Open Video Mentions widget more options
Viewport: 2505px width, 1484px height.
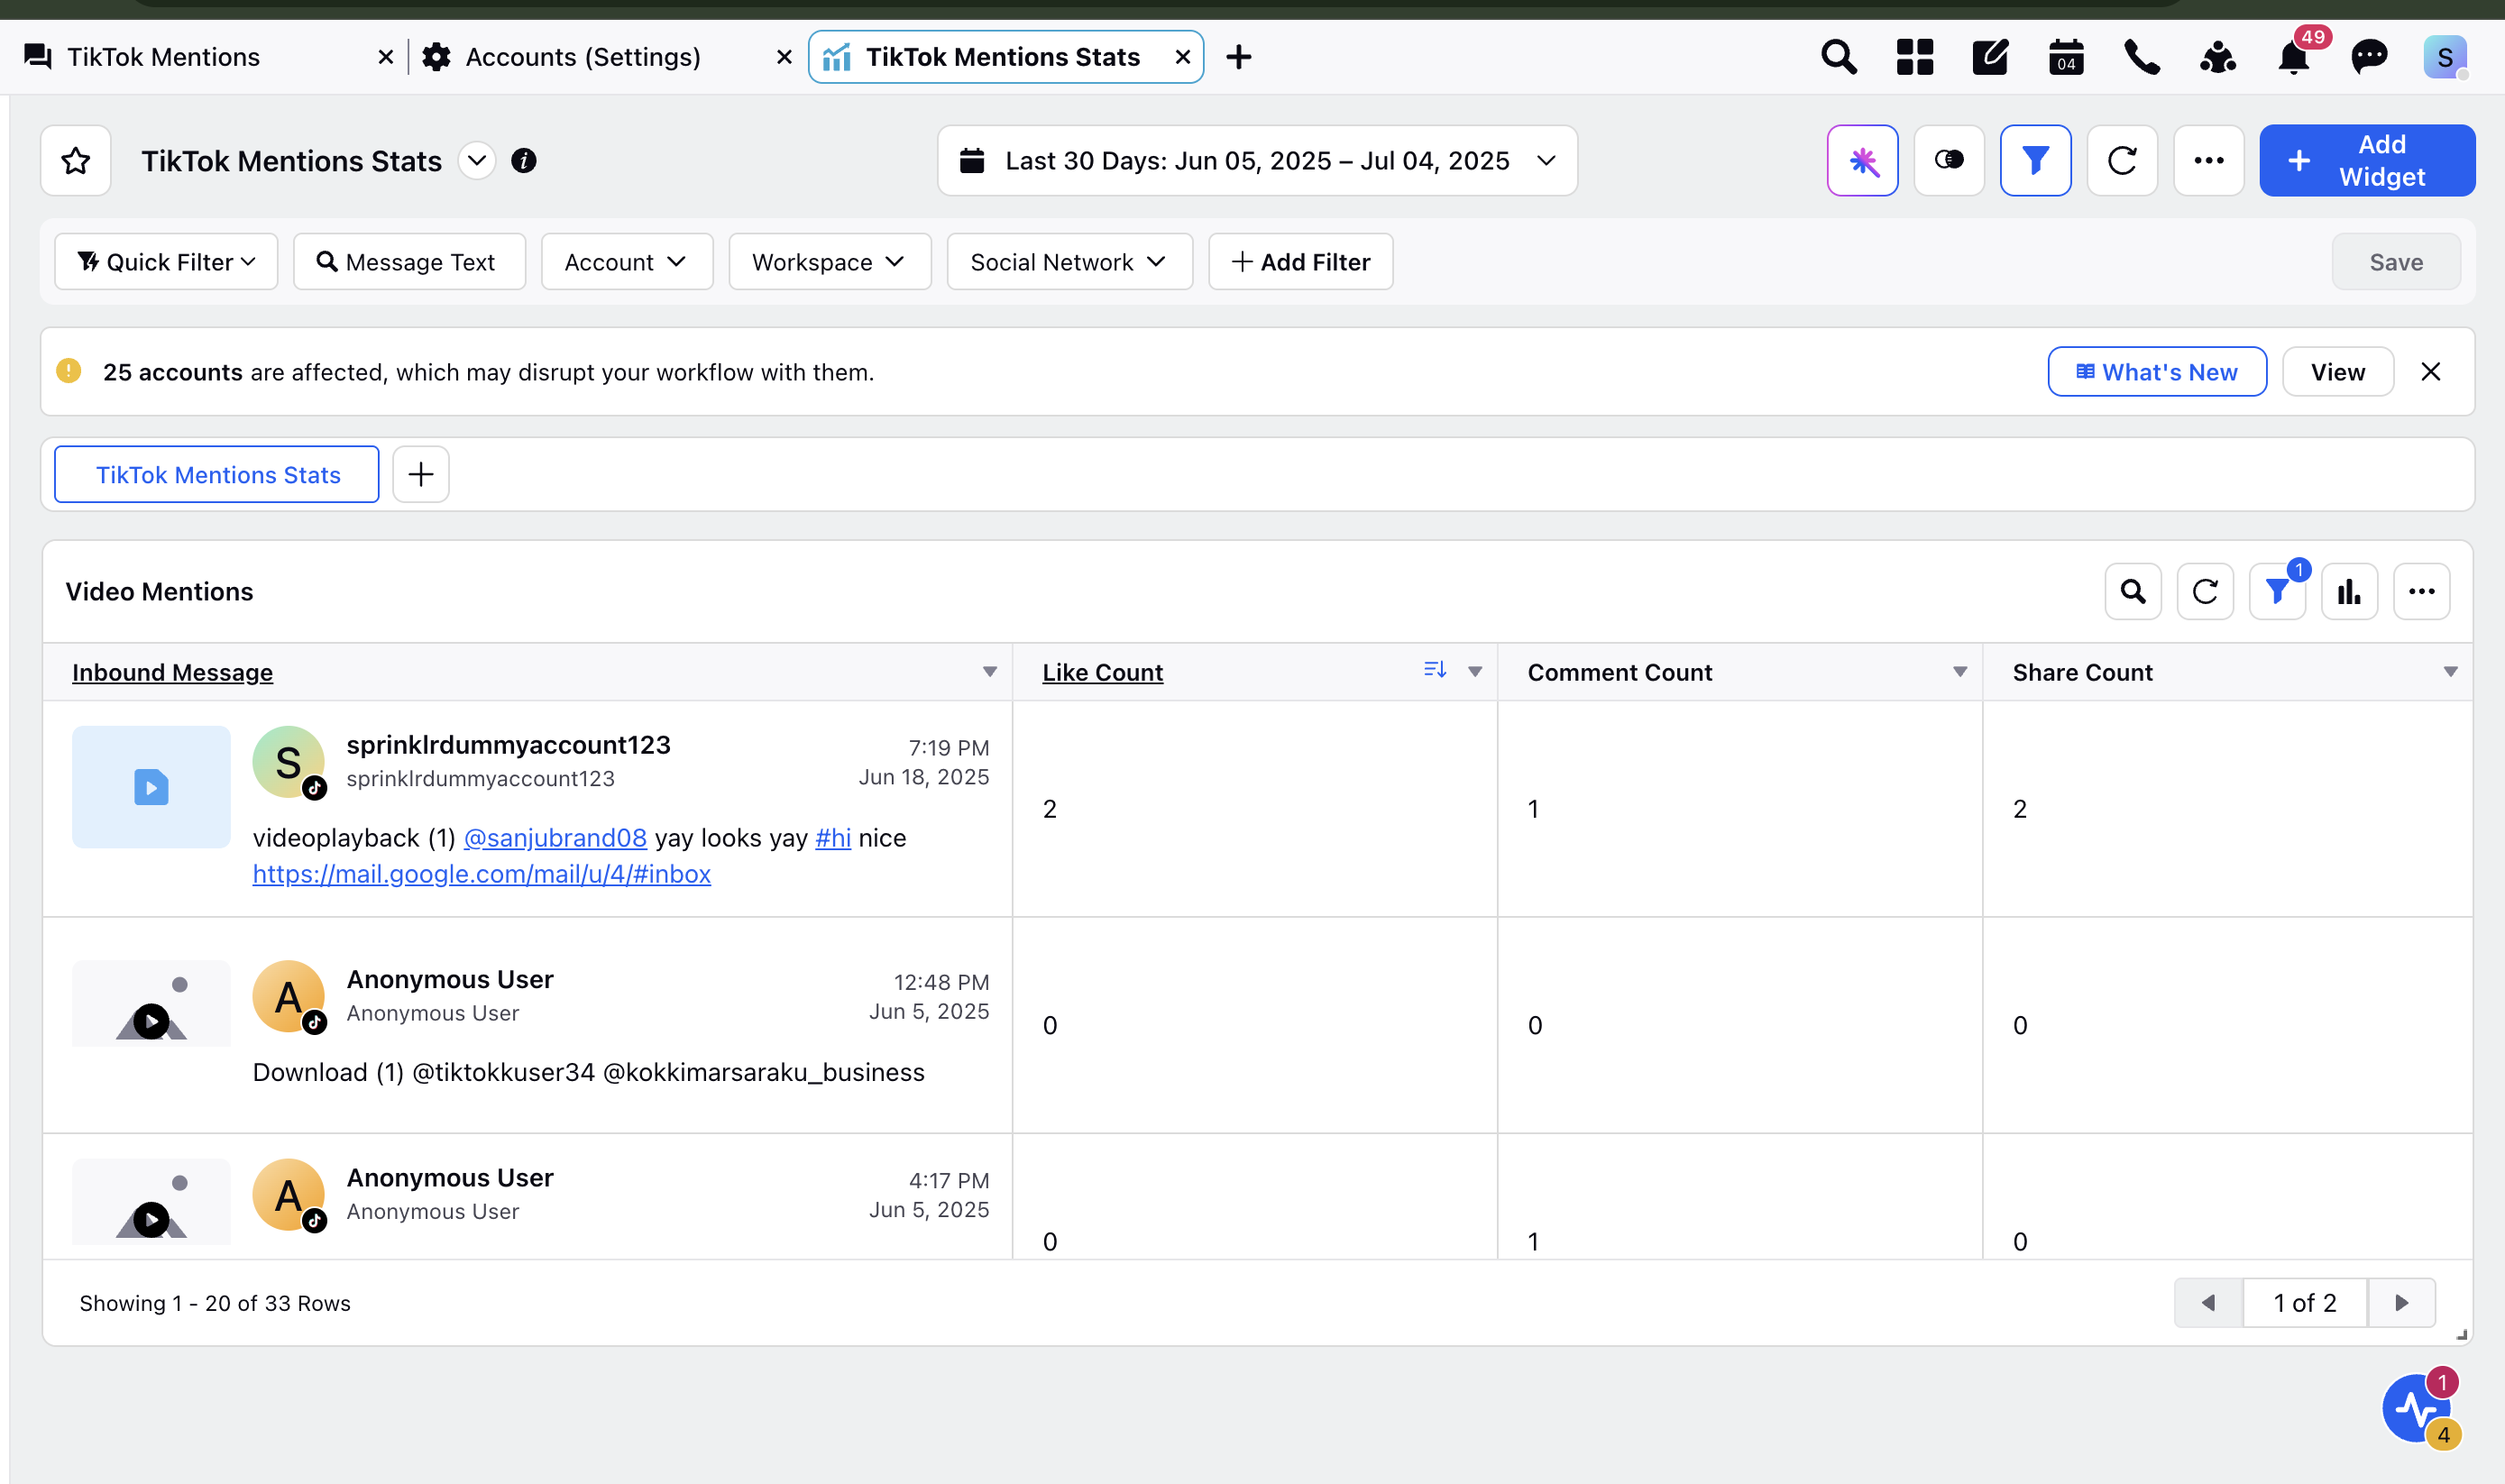pyautogui.click(x=2421, y=591)
